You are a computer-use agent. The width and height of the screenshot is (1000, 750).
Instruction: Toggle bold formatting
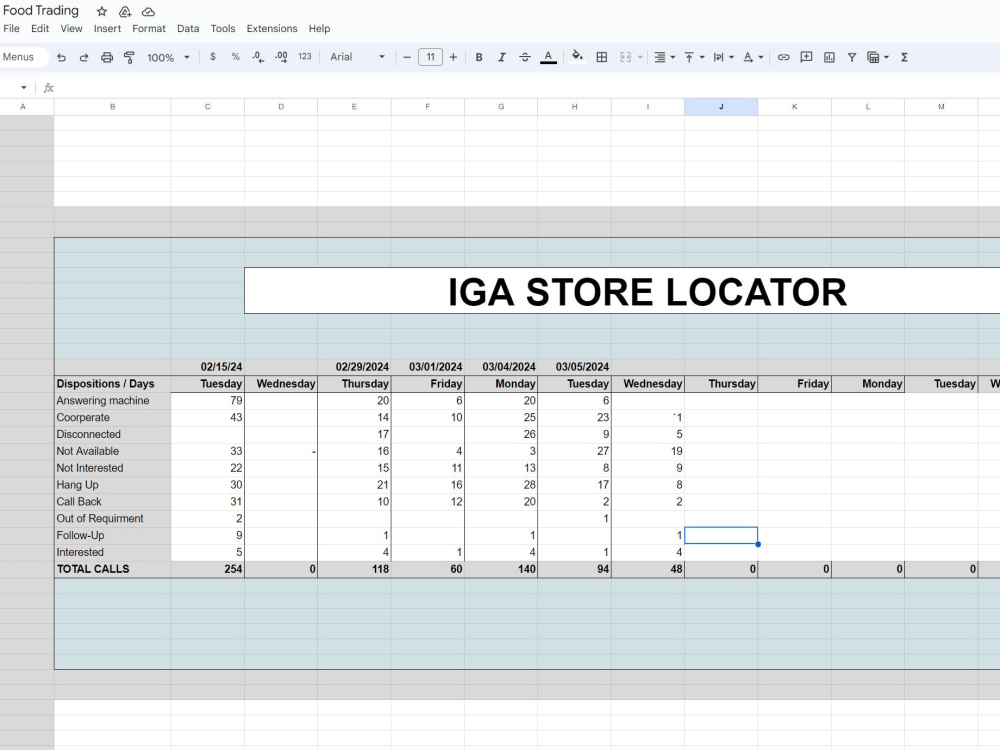(479, 57)
